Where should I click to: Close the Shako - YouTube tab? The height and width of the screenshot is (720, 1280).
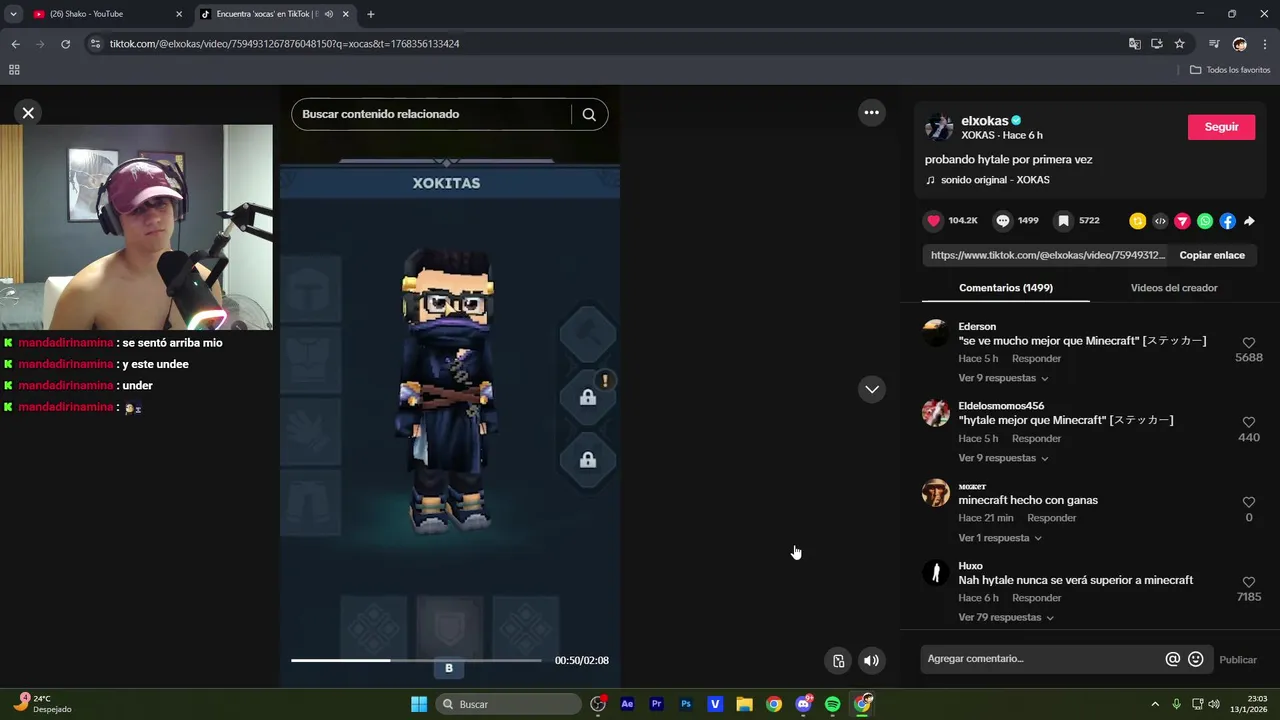coord(179,14)
